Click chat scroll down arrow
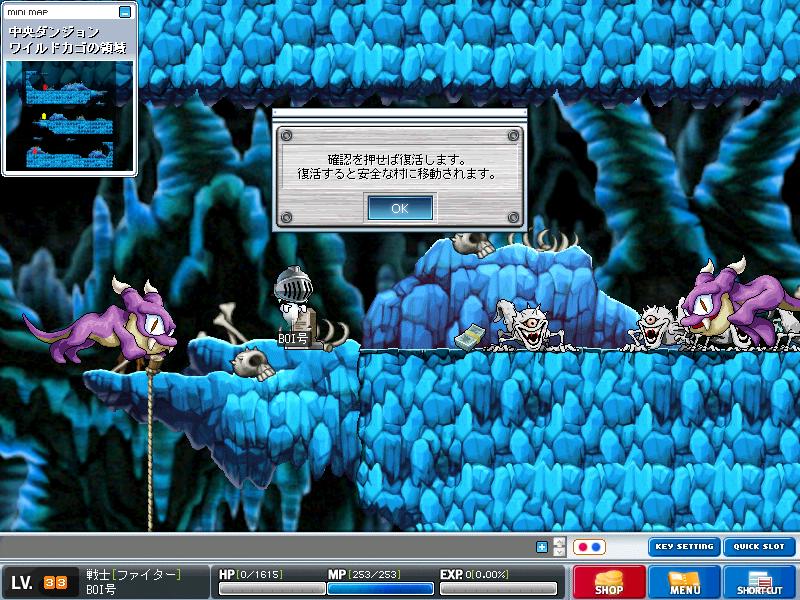Viewport: 800px width, 600px height. (x=560, y=552)
